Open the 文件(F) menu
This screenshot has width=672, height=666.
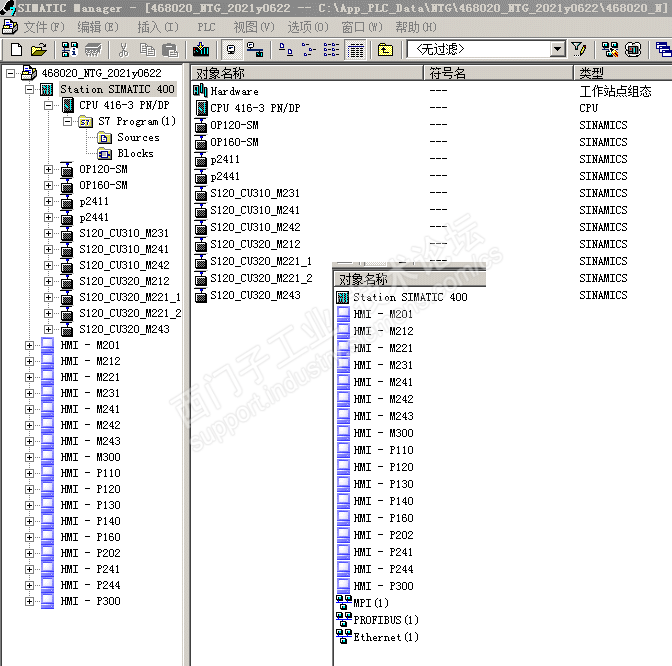(43, 27)
